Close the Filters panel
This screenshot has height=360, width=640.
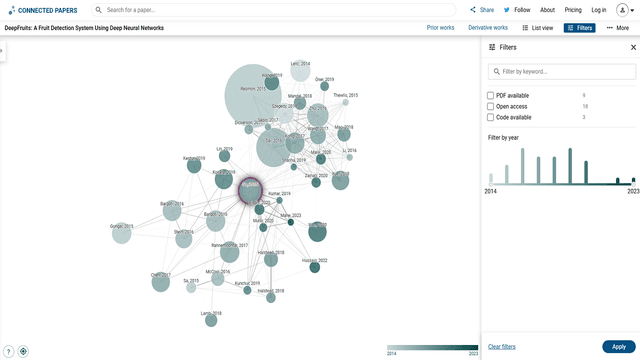click(633, 47)
